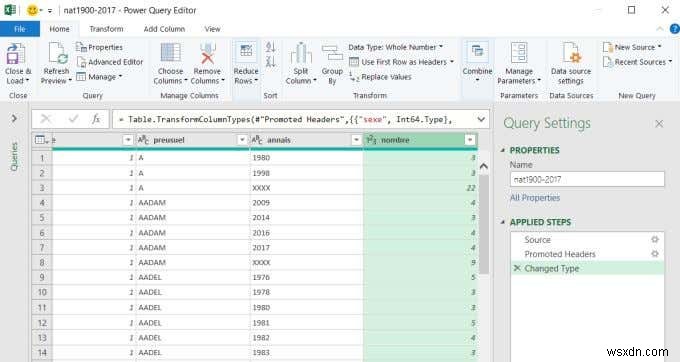Click Replace Values
Image resolution: width=680 pixels, height=362 pixels.
[380, 77]
